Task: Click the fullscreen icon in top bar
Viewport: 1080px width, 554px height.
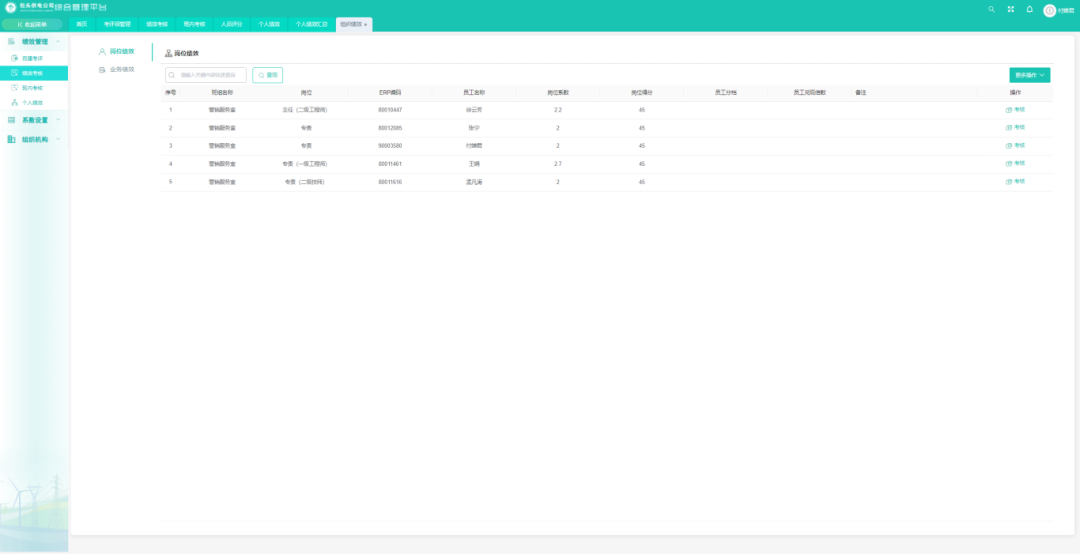Action: [x=1011, y=9]
